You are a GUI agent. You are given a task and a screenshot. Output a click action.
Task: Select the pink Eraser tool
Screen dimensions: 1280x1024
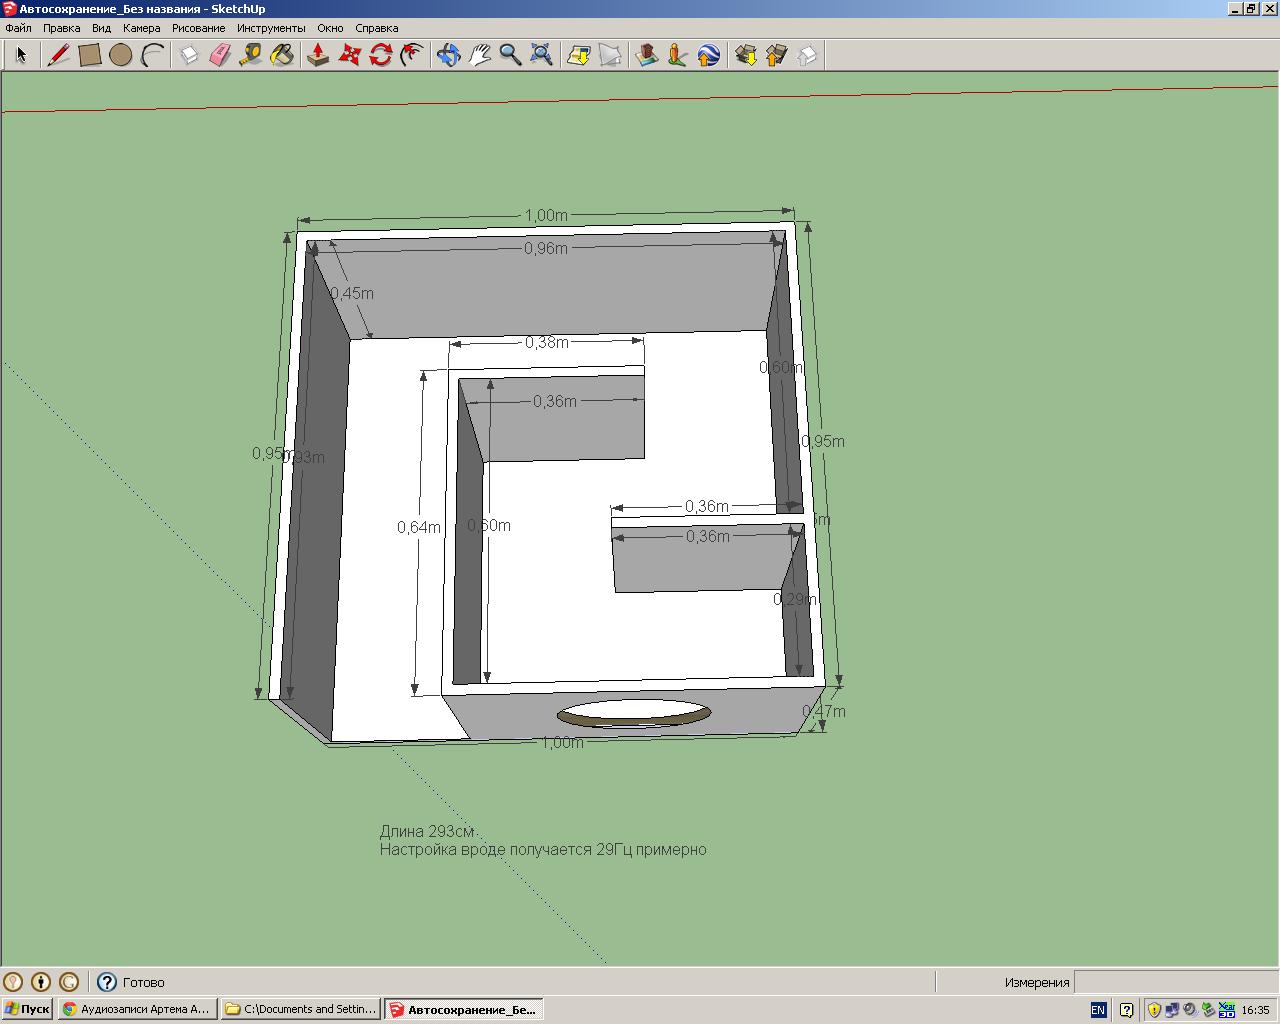pyautogui.click(x=221, y=55)
